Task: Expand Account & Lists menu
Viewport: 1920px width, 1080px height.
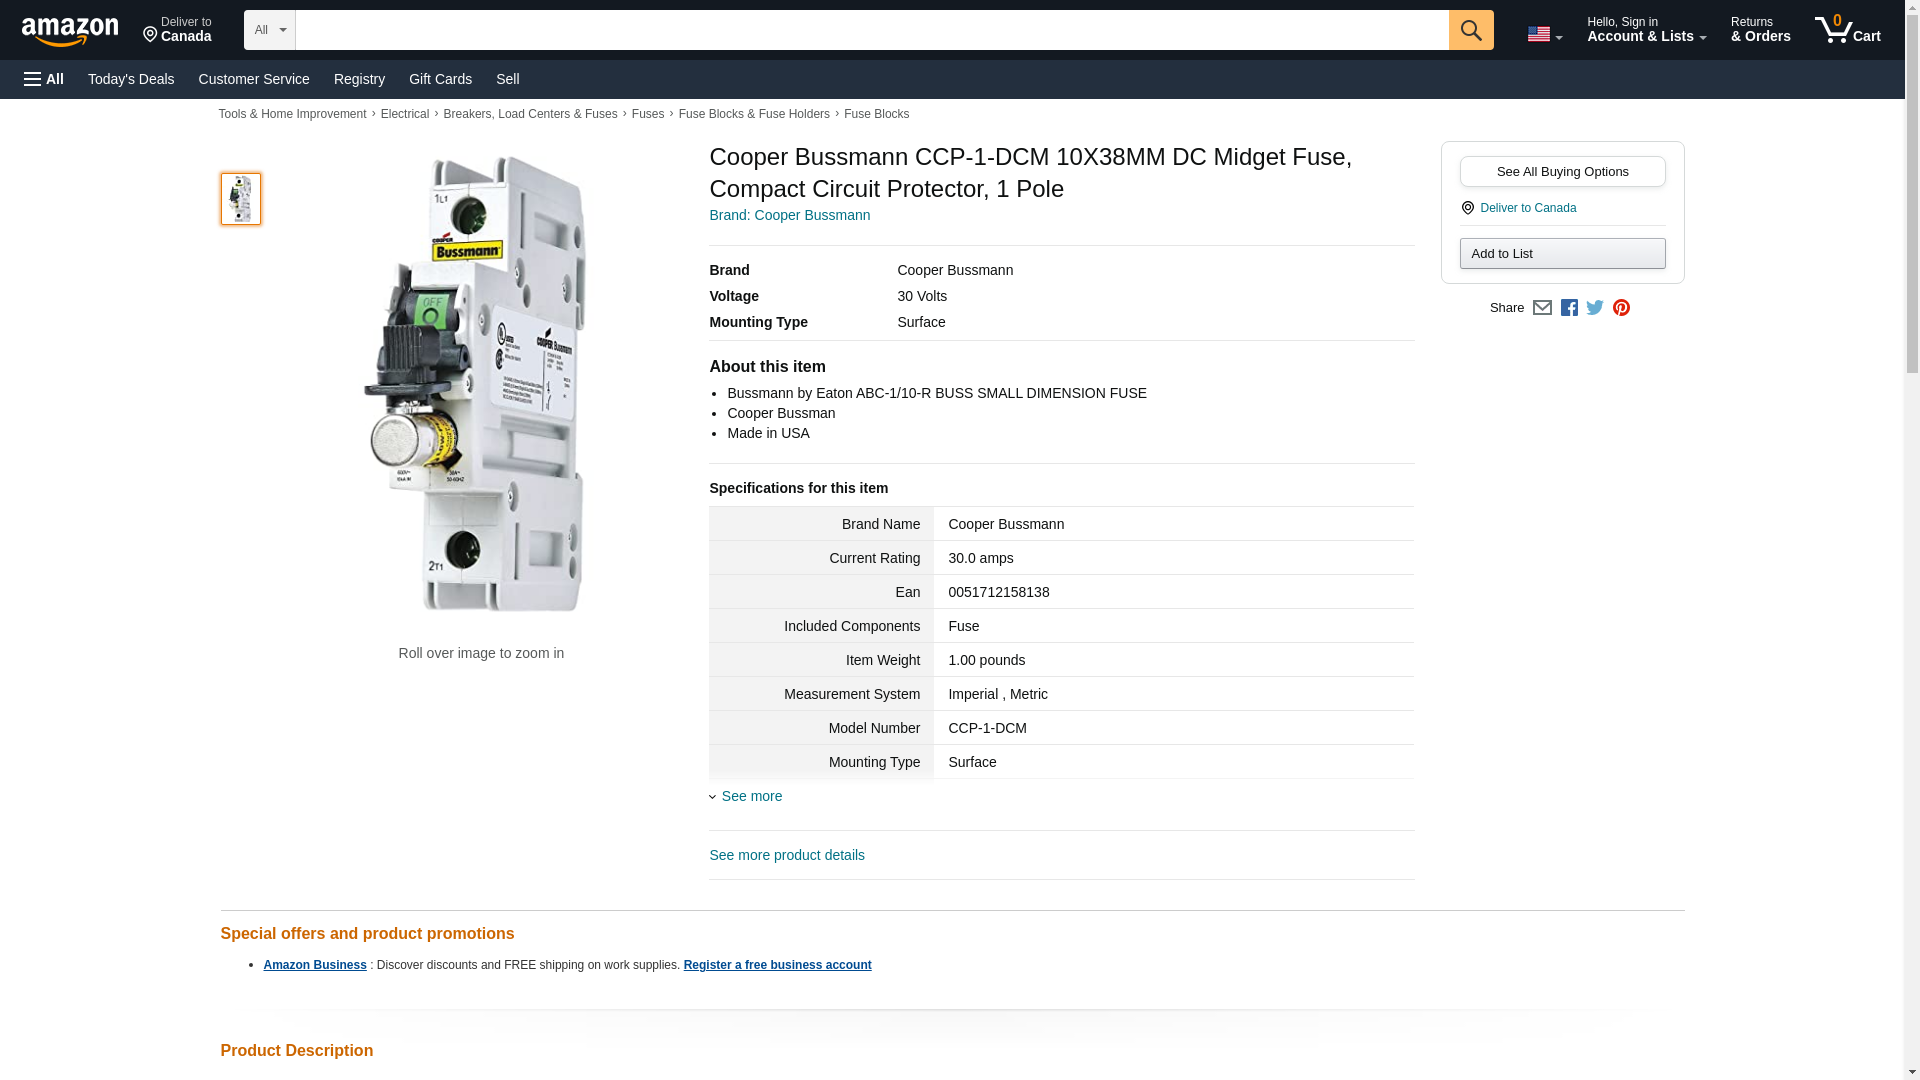Action: [1646, 30]
